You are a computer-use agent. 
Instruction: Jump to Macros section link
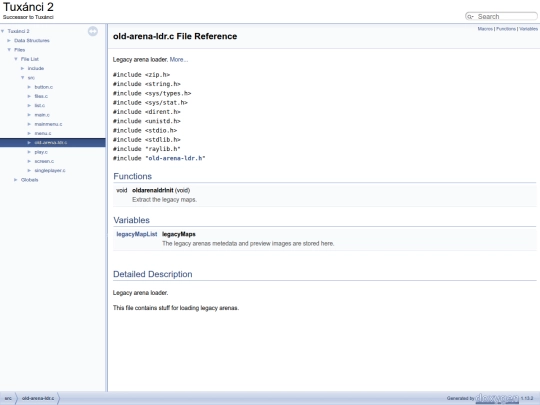click(485, 29)
